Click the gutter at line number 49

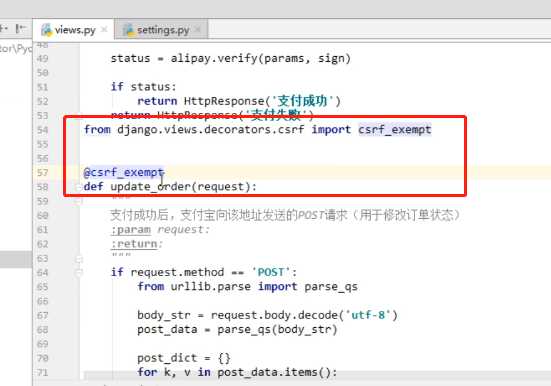click(x=43, y=58)
